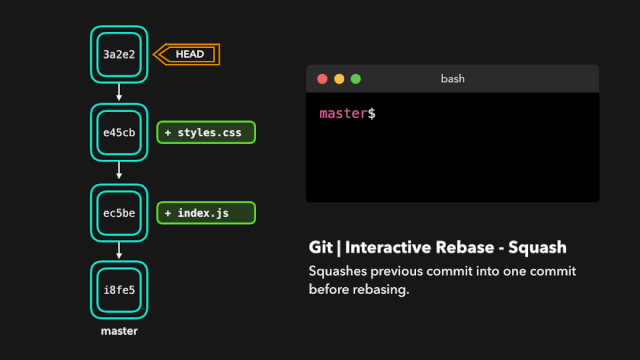Click the yellow minimize dot in terminal

[x=339, y=79]
